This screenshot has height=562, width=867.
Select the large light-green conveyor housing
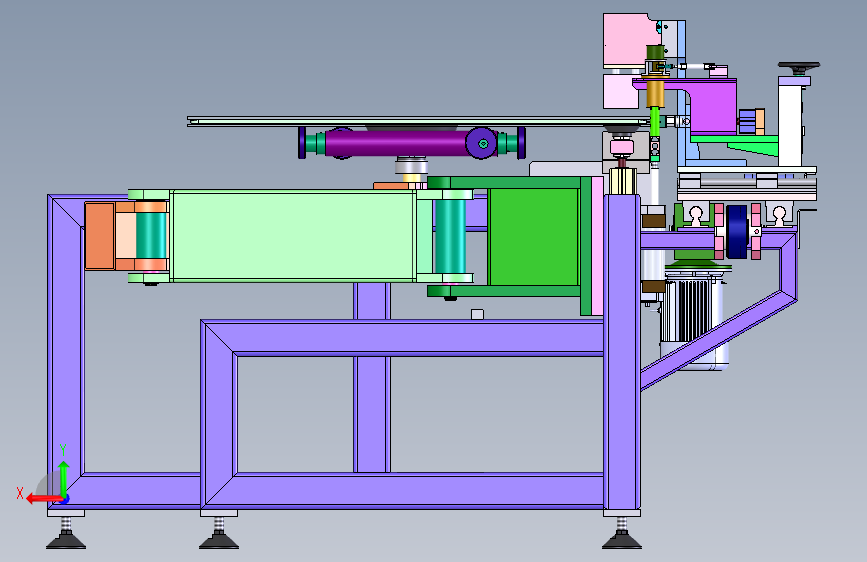tap(293, 236)
